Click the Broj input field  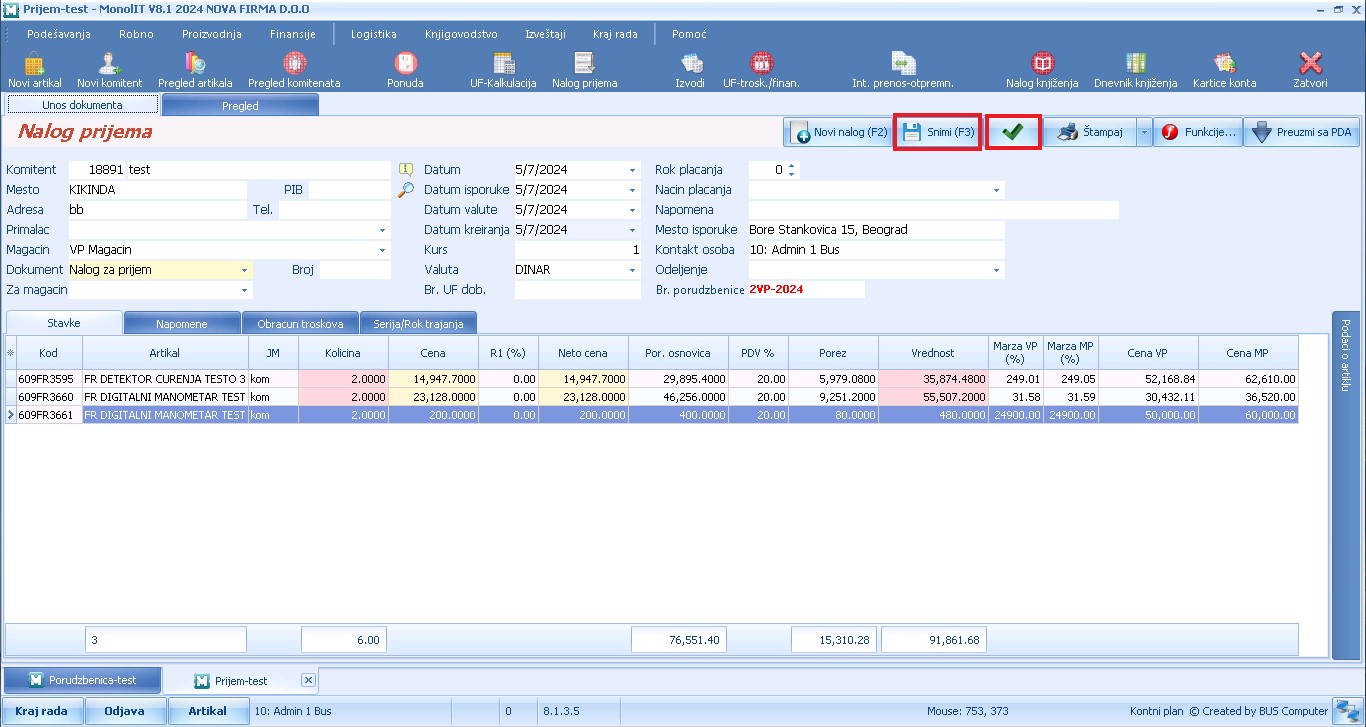(355, 270)
